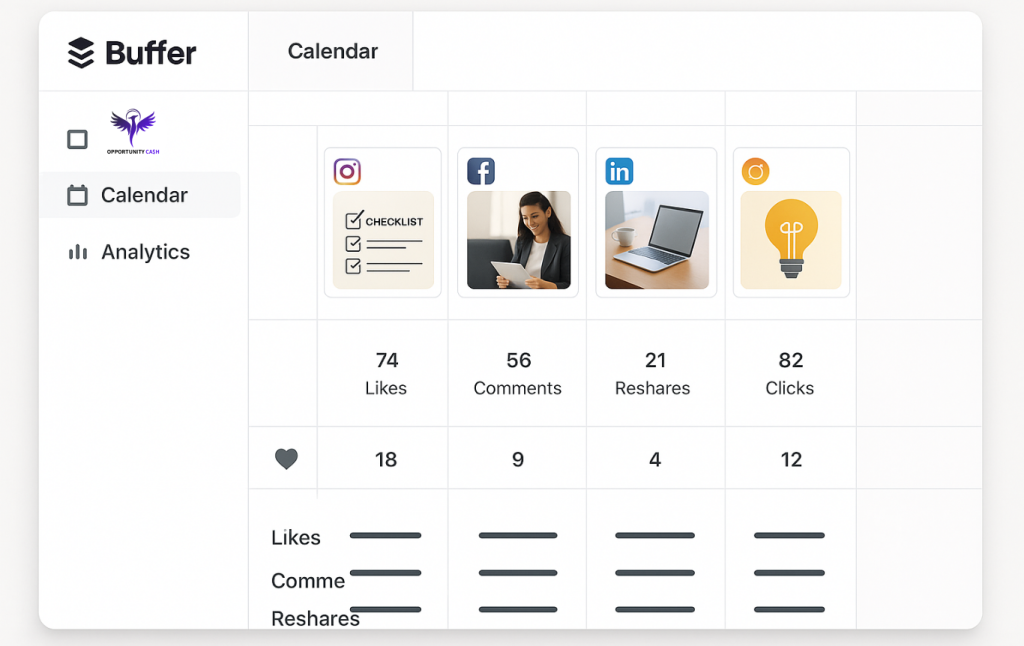
Task: Click the Instagram icon on checklist post
Action: pos(347,171)
